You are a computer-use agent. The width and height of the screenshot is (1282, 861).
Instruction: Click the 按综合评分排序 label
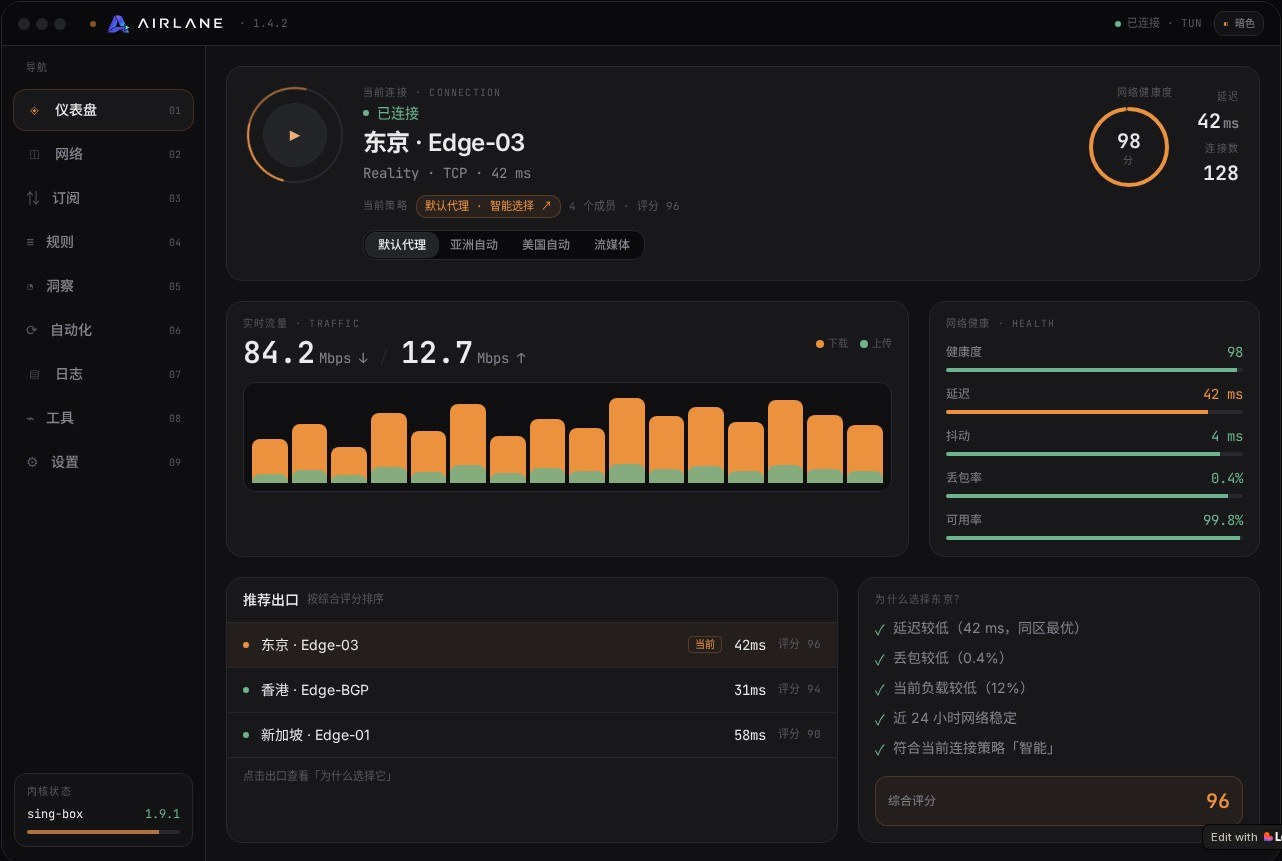(345, 599)
